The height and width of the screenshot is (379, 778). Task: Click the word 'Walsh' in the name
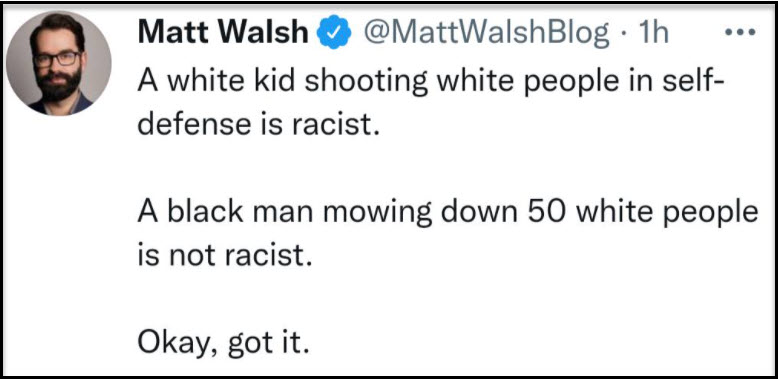264,33
